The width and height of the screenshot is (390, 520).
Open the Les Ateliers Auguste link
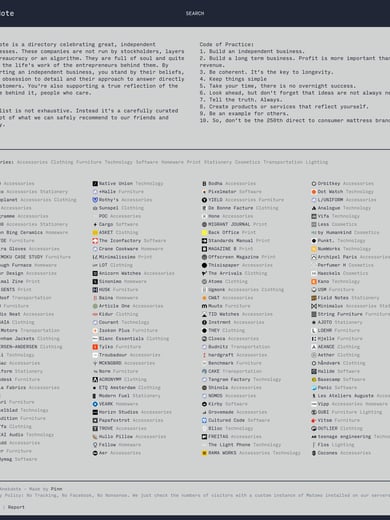[x=345, y=396]
